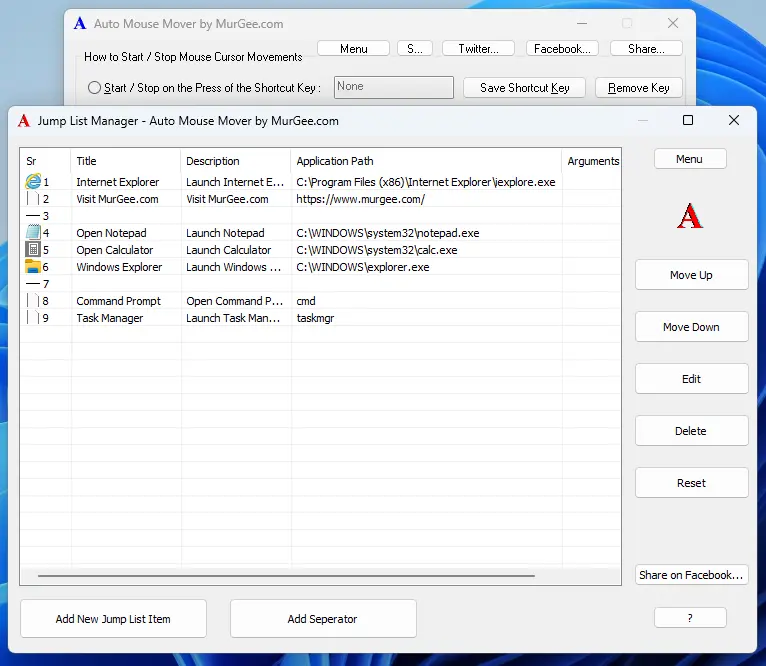Click the red A icon in Jump List Manager title bar
This screenshot has height=666, width=766.
point(23,121)
